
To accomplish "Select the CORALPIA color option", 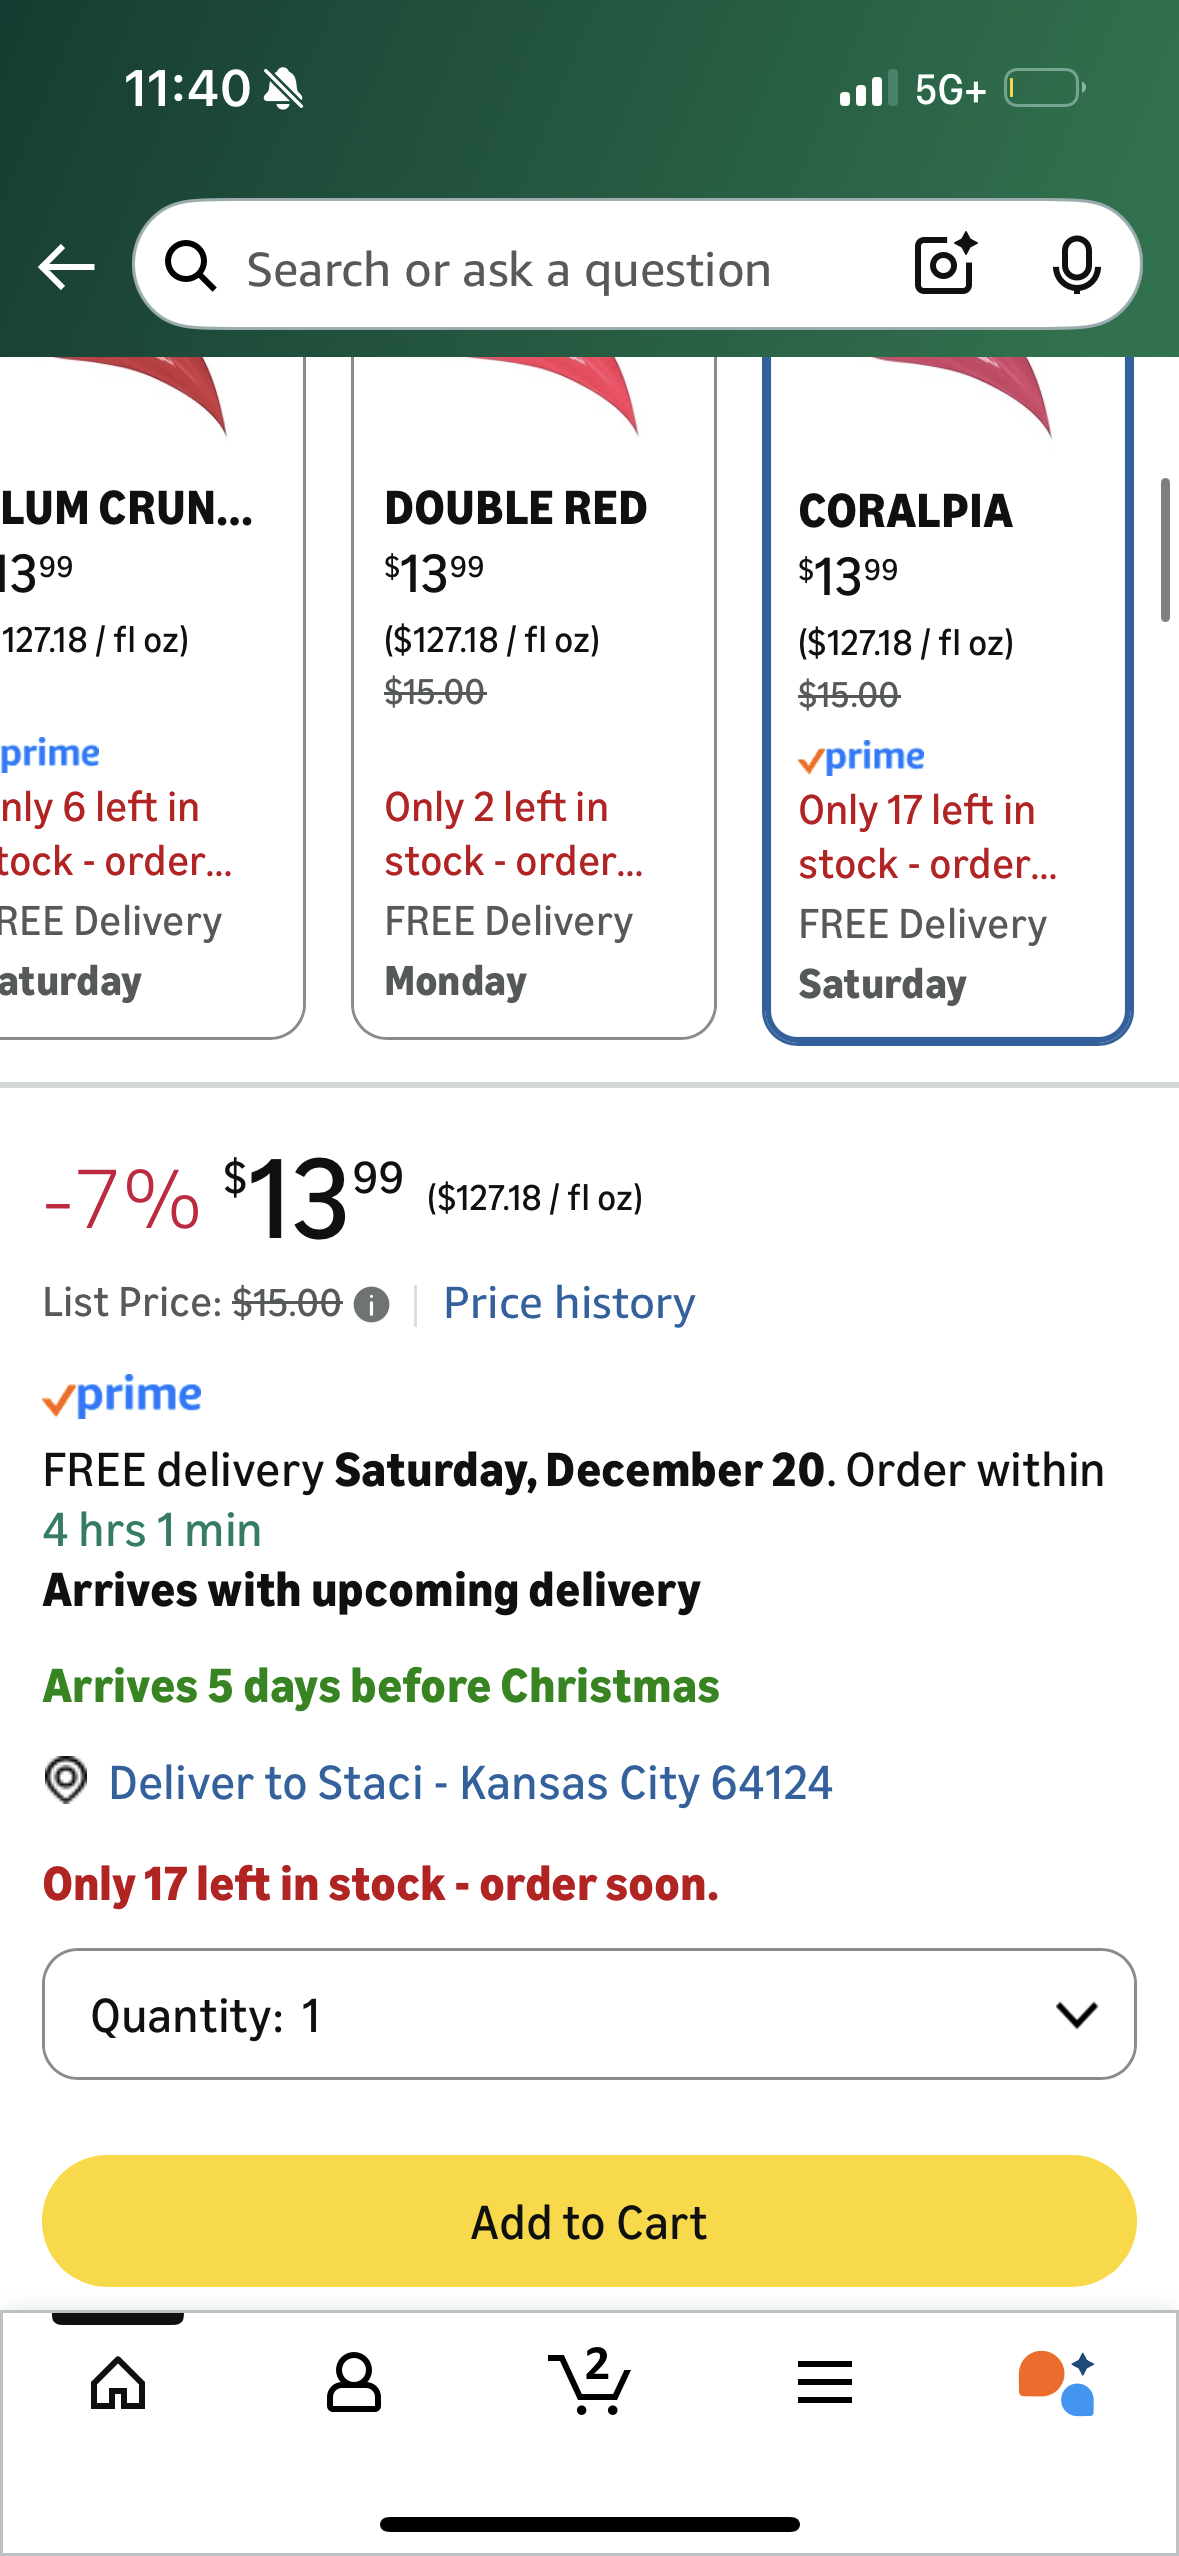I will pos(947,700).
